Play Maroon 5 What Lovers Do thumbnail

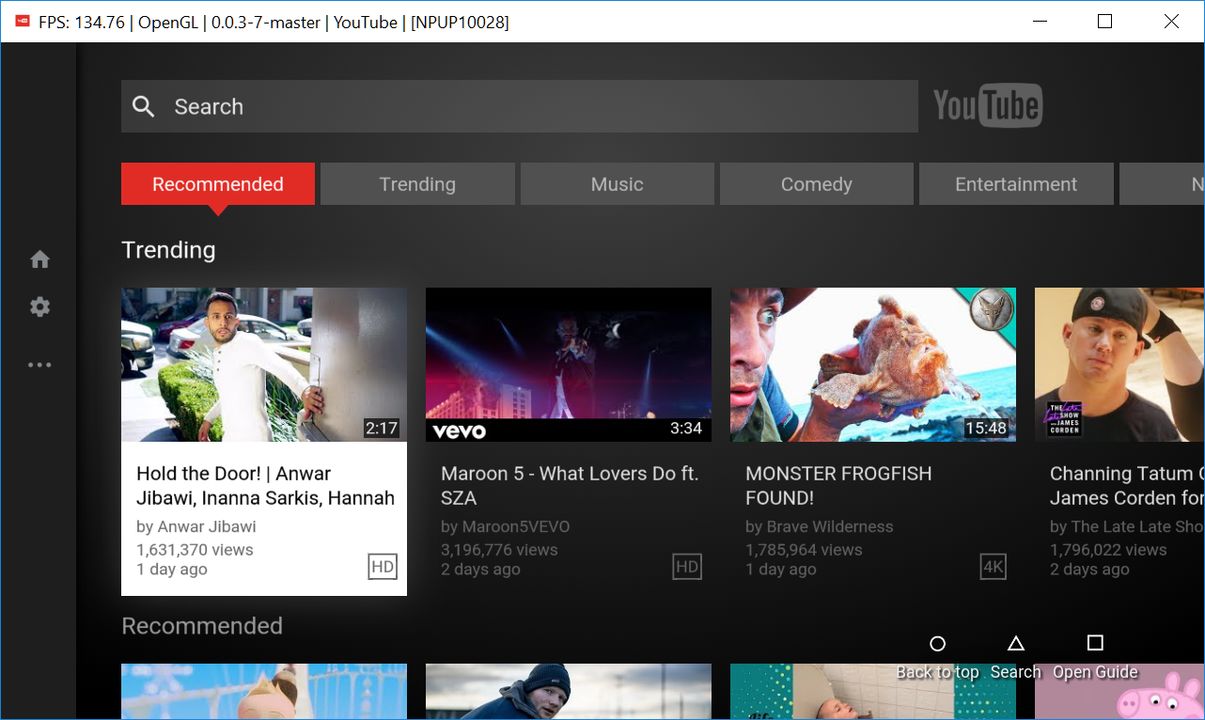[568, 365]
